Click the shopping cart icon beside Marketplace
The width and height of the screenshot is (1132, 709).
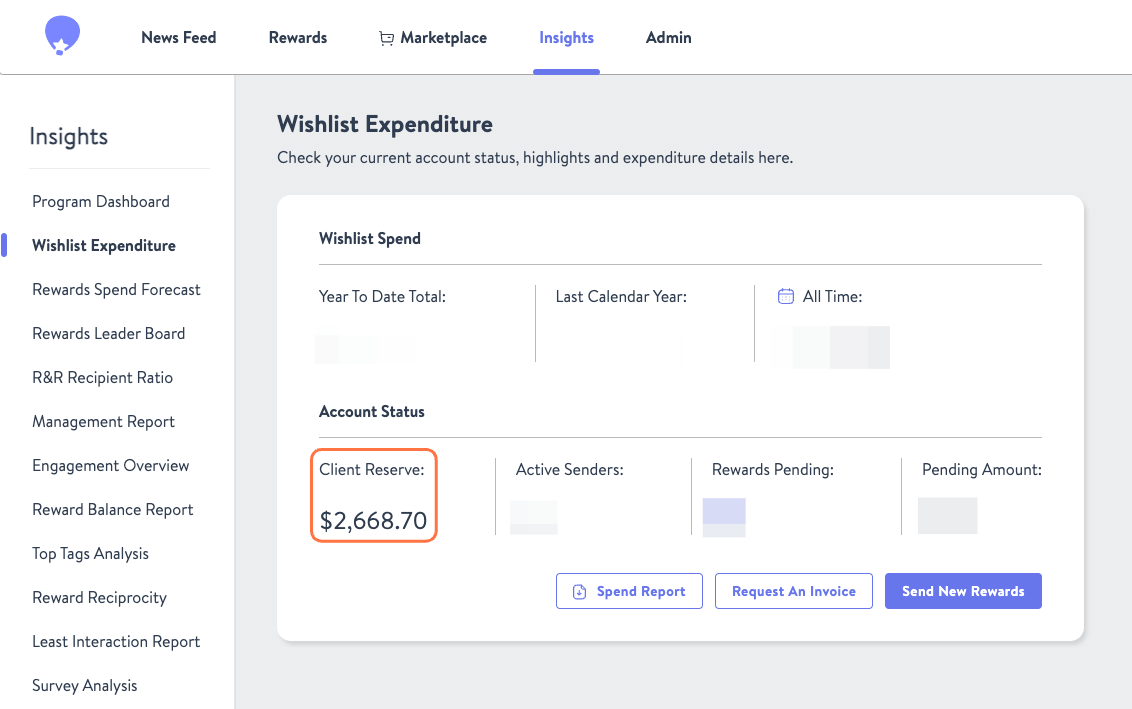[386, 37]
